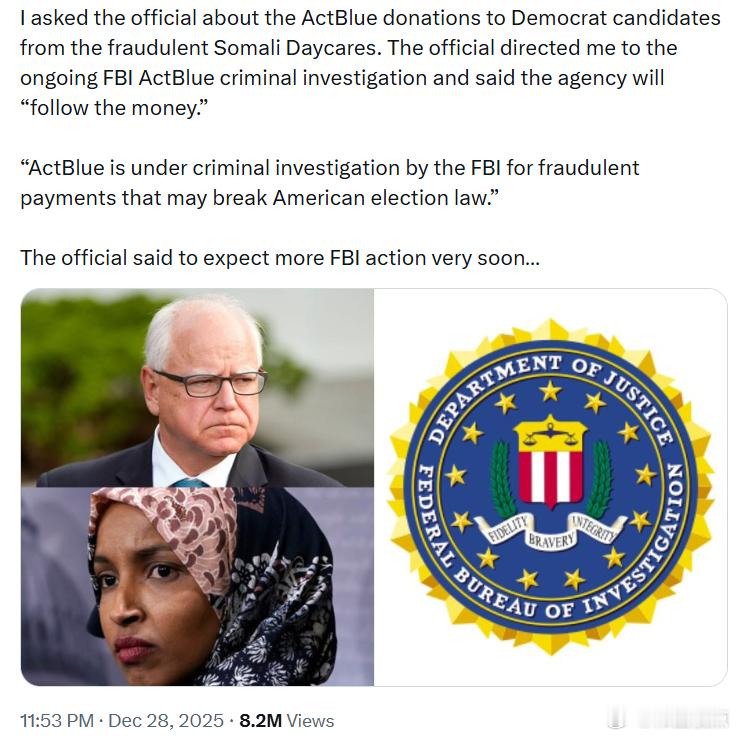Click the left green laurel branch
This screenshot has width=737, height=737.
(502, 479)
